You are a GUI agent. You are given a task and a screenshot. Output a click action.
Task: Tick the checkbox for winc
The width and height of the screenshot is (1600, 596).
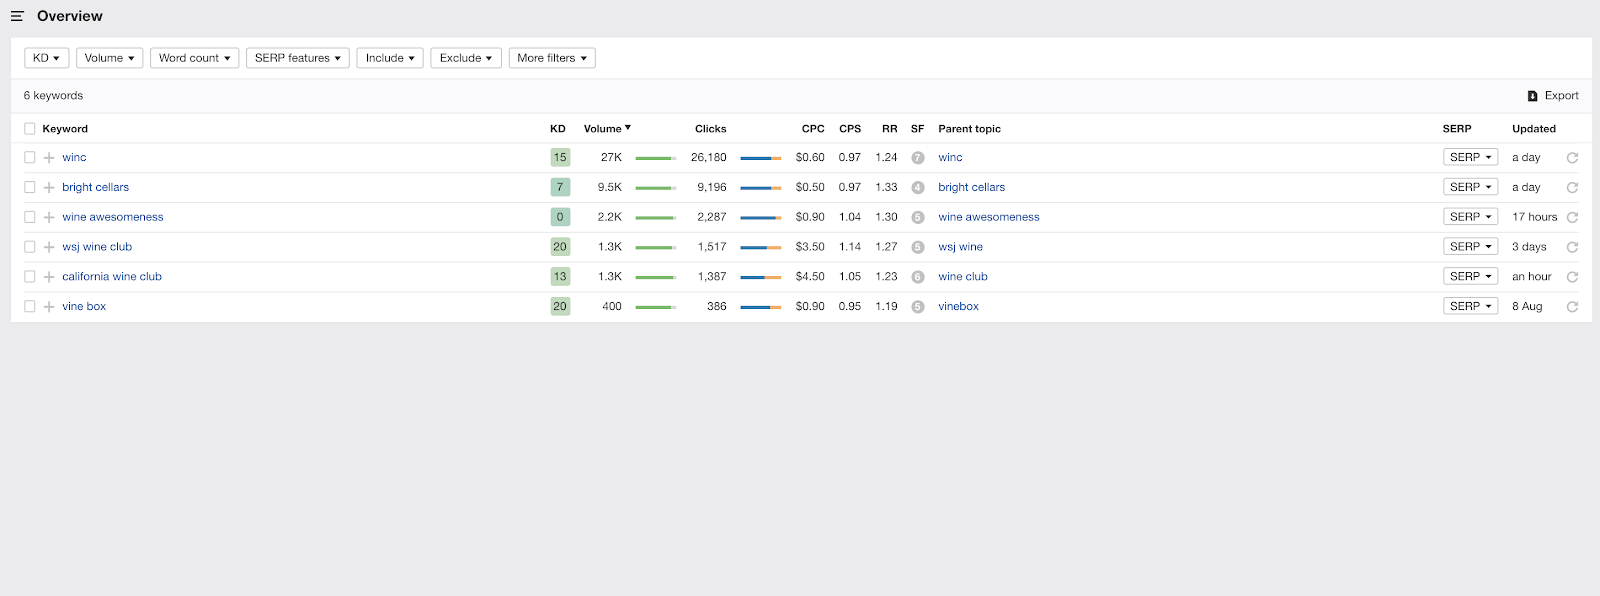point(30,158)
